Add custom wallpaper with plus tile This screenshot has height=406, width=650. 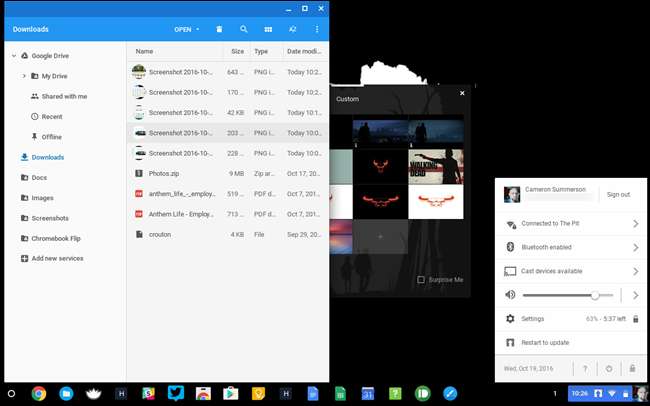380,236
